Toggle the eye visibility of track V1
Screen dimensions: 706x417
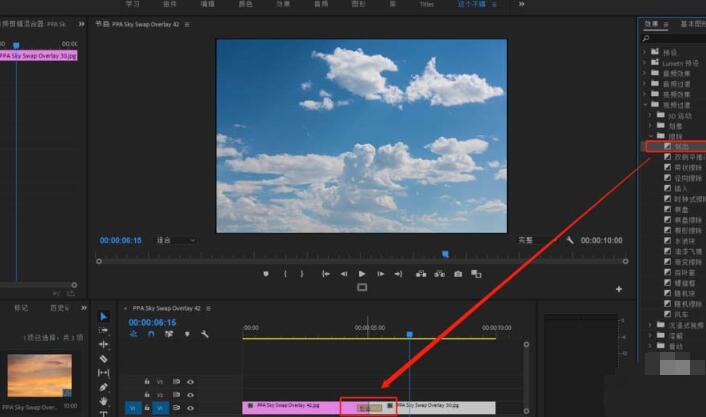click(x=190, y=407)
